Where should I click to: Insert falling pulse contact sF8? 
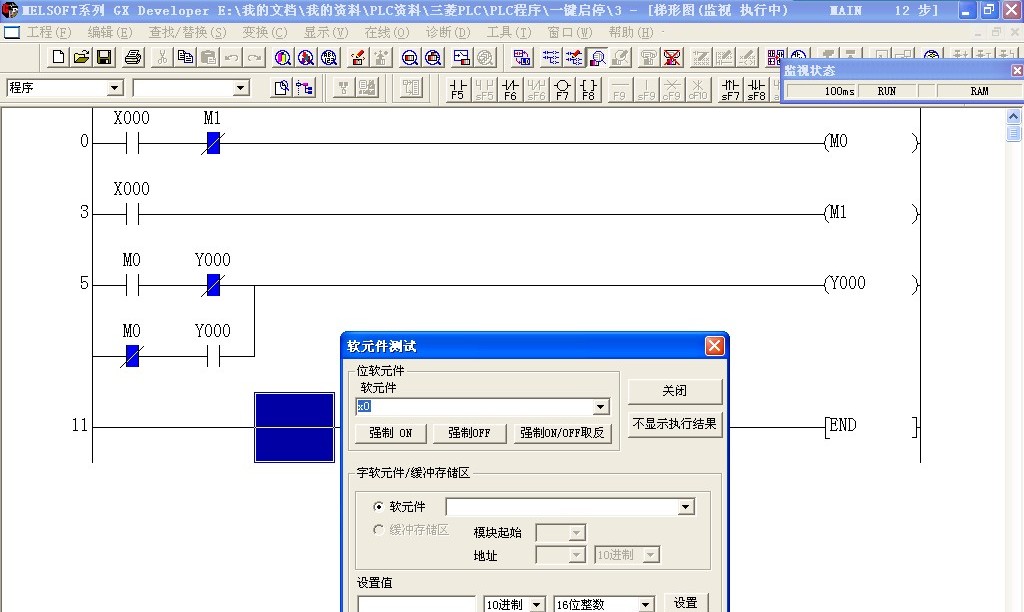pos(756,89)
